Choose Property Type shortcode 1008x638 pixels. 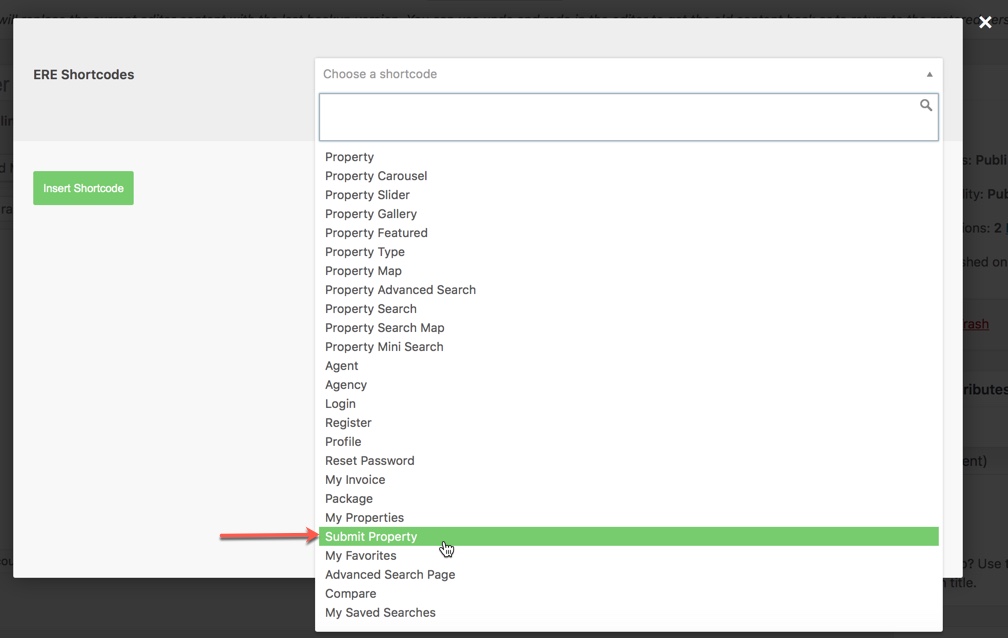click(x=629, y=251)
